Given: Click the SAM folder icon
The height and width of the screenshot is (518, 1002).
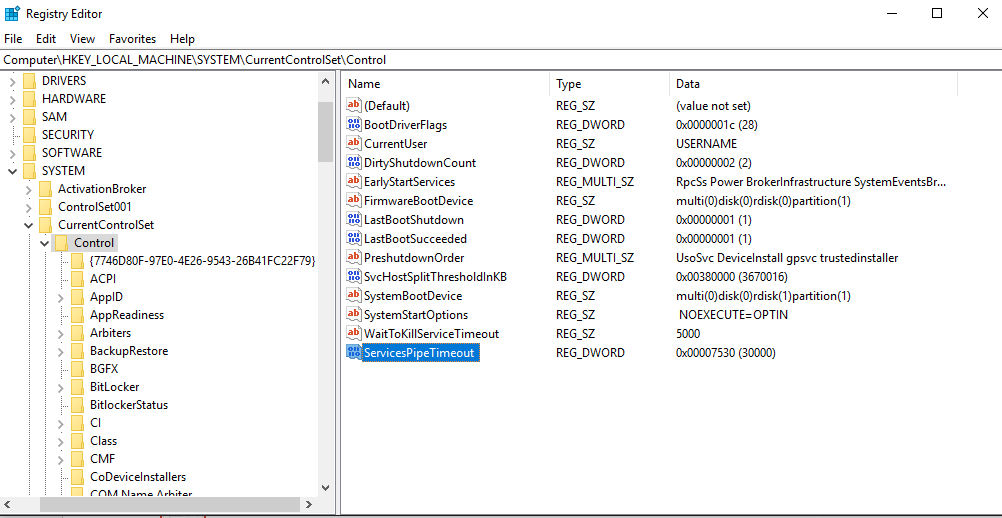Looking at the screenshot, I should click(29, 116).
